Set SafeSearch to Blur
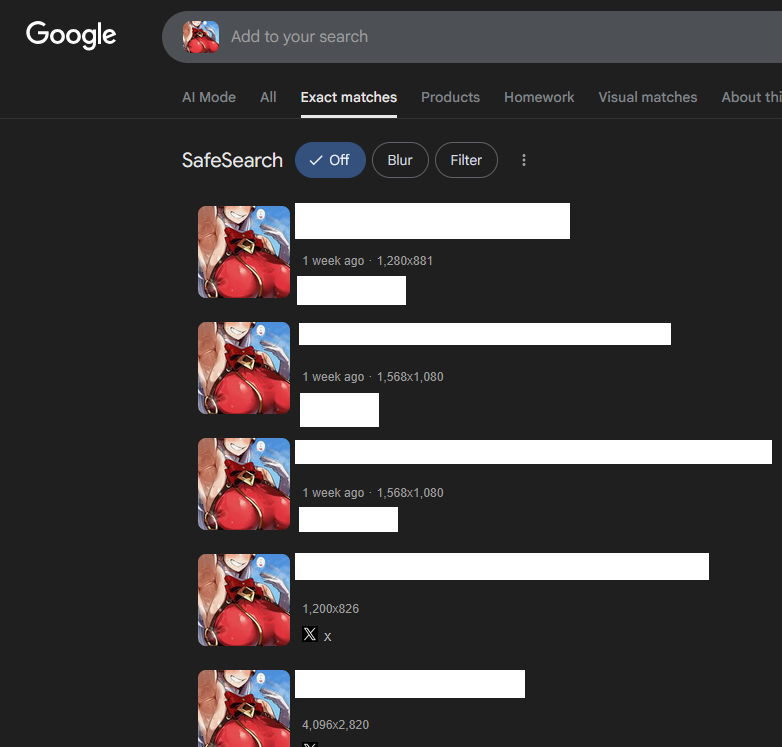This screenshot has width=782, height=747. click(400, 160)
